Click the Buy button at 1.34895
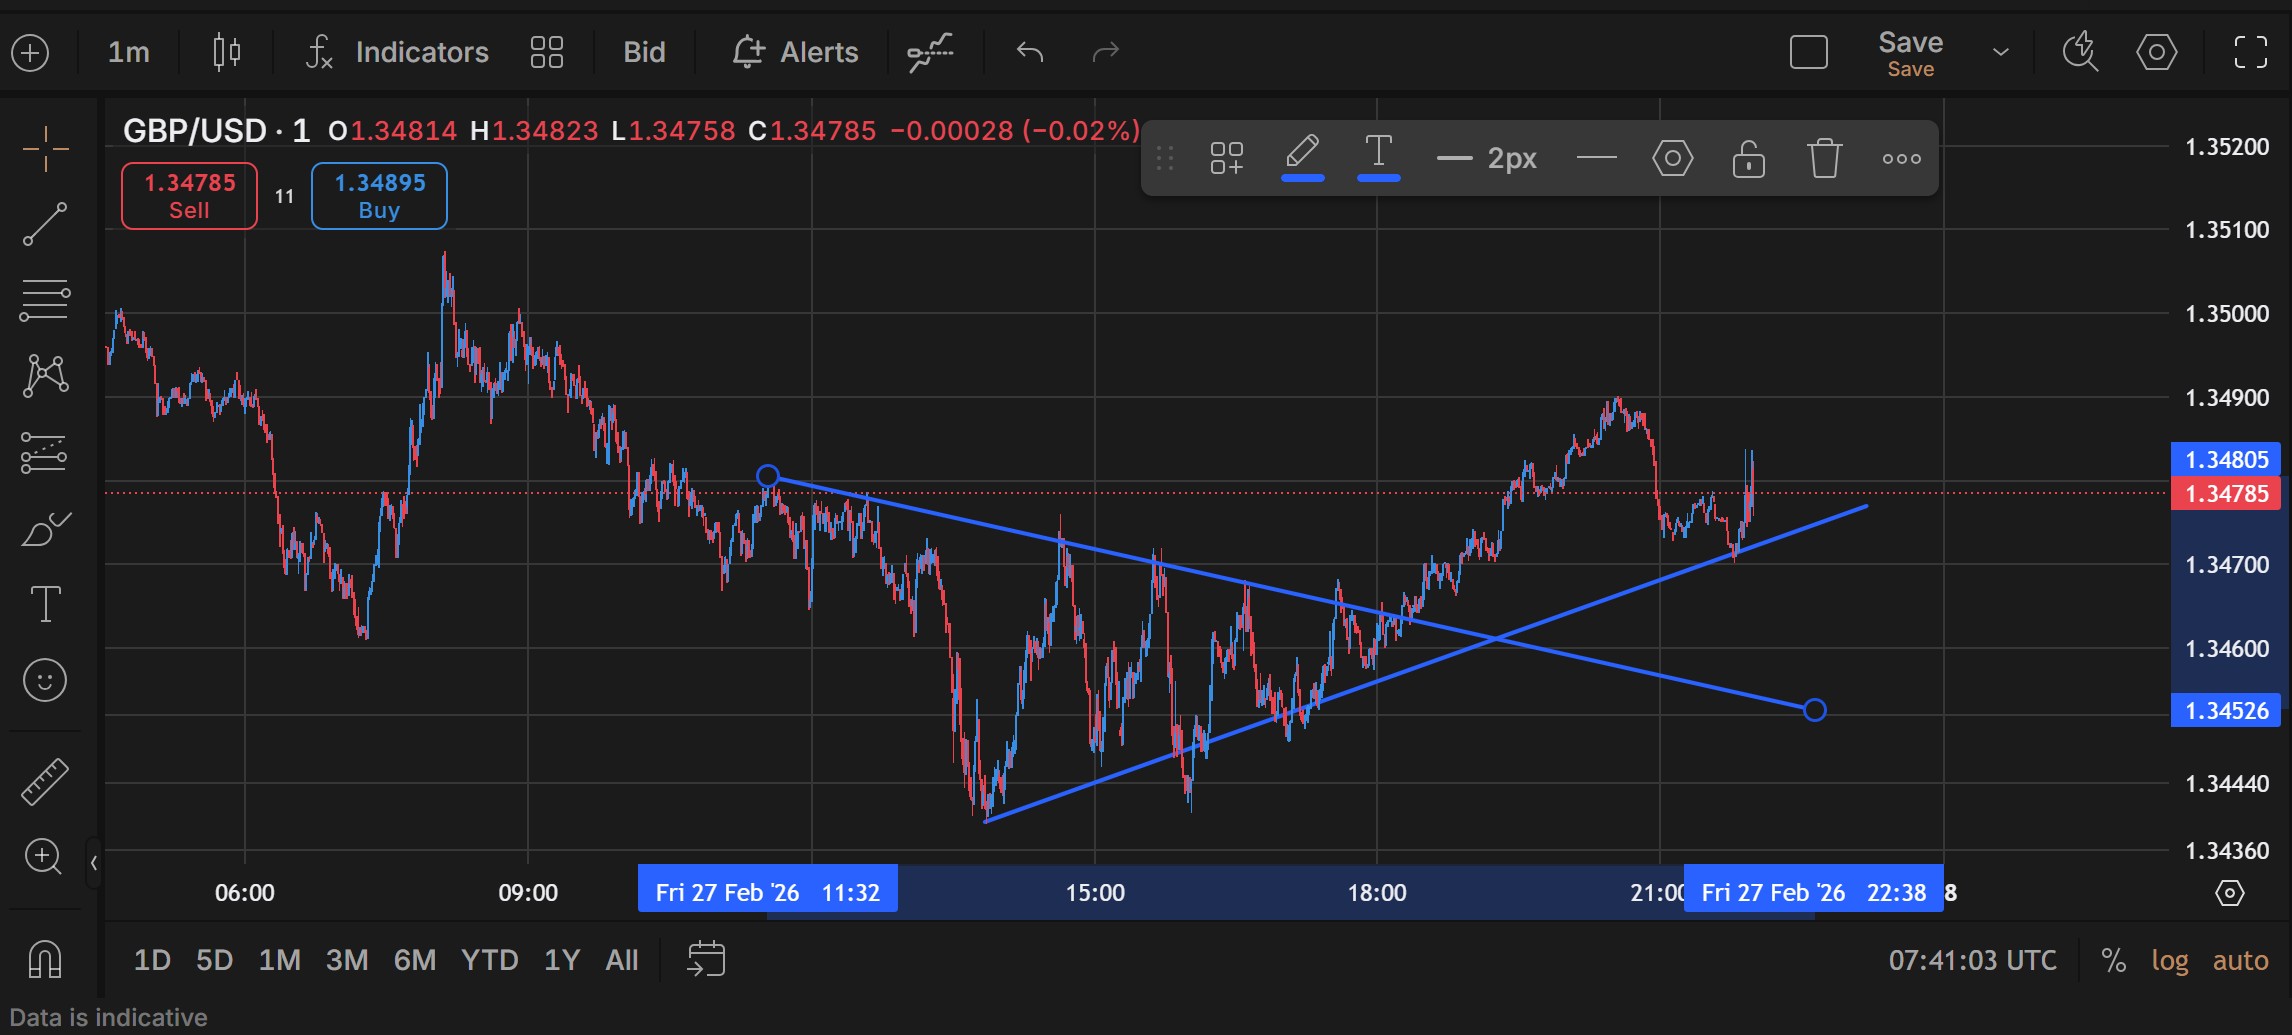Screen dimensions: 2292x1035 [379, 195]
